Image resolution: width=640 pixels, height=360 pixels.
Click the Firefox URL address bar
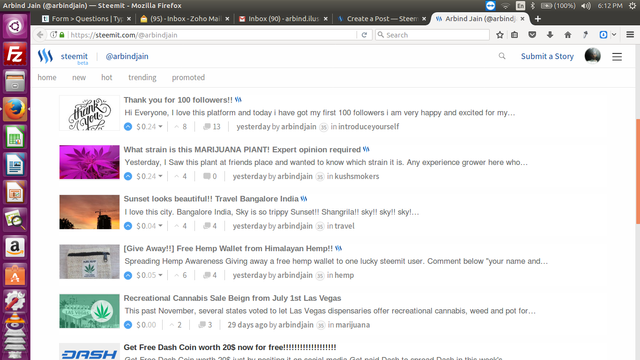click(212, 35)
